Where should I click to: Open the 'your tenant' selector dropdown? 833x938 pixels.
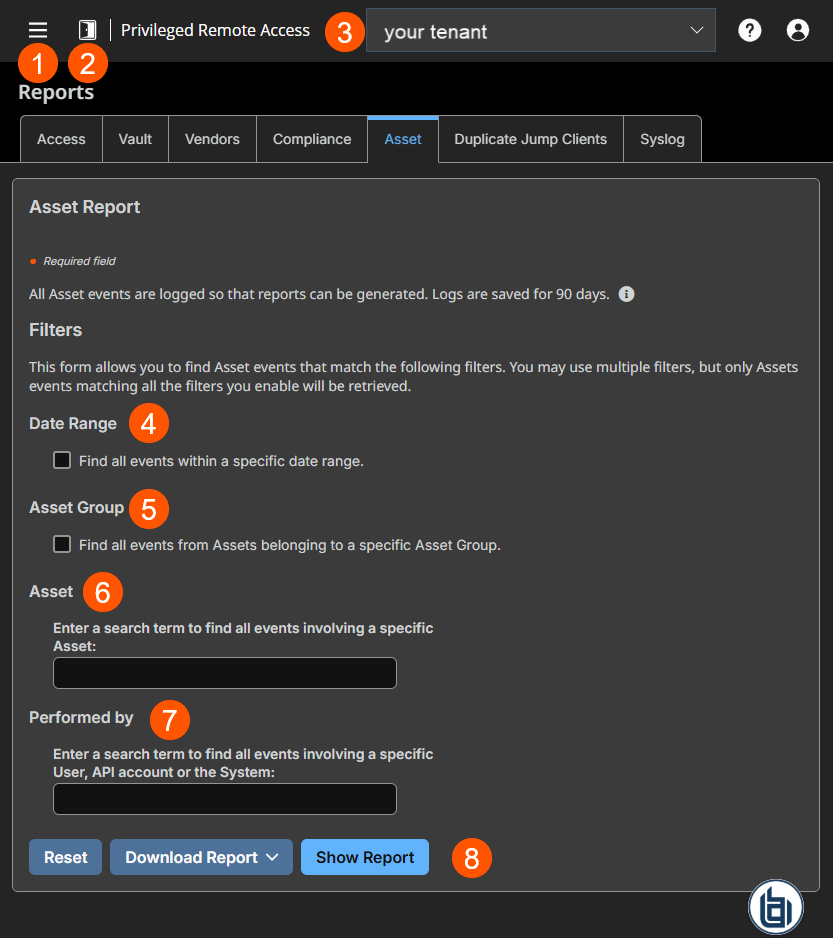pyautogui.click(x=540, y=30)
